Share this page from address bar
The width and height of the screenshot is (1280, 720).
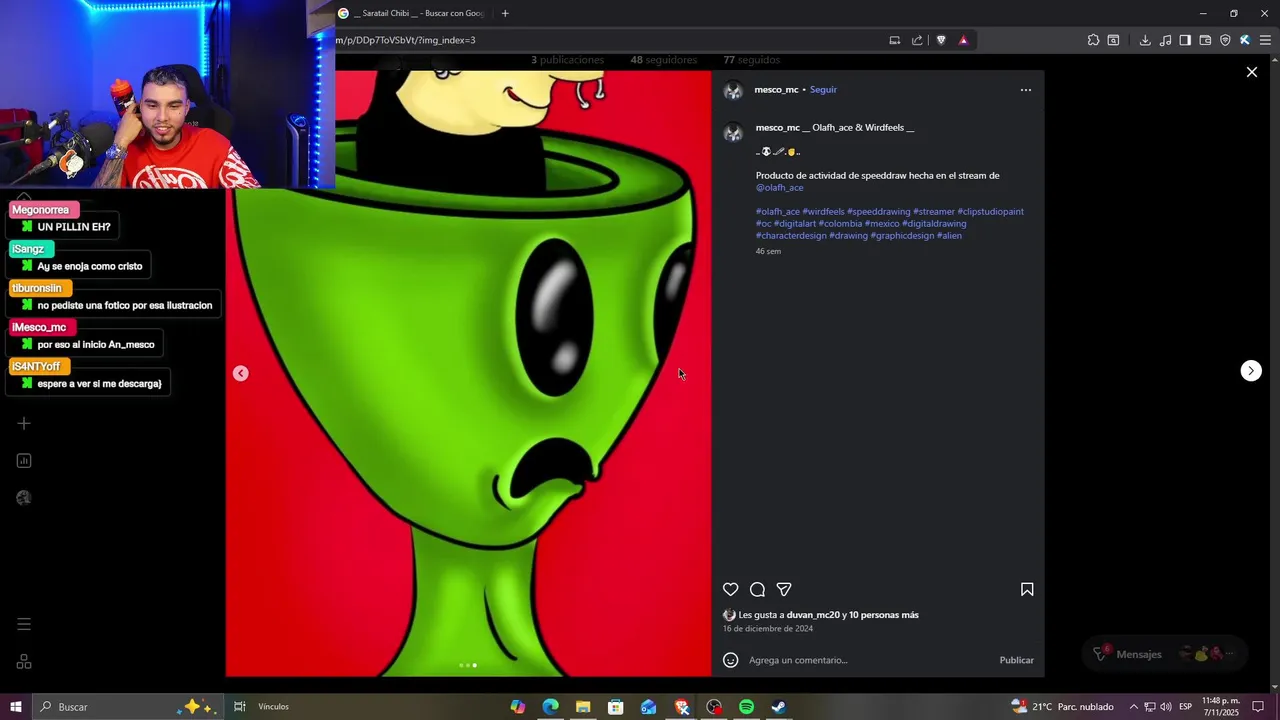[917, 40]
